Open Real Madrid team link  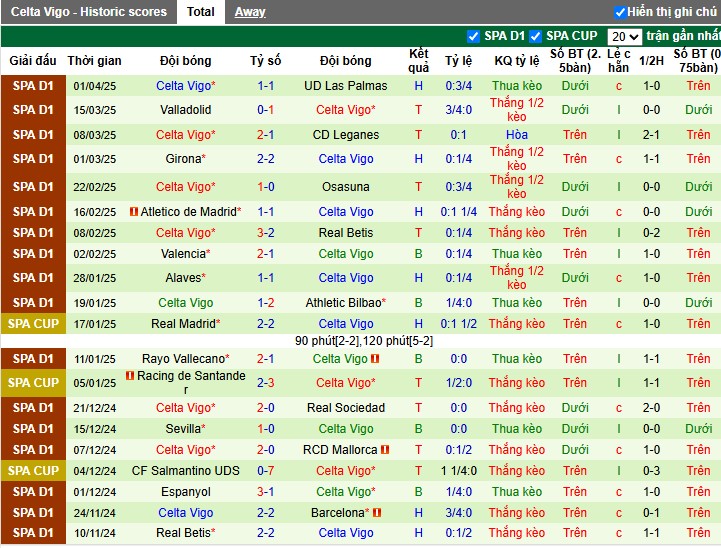tap(183, 324)
